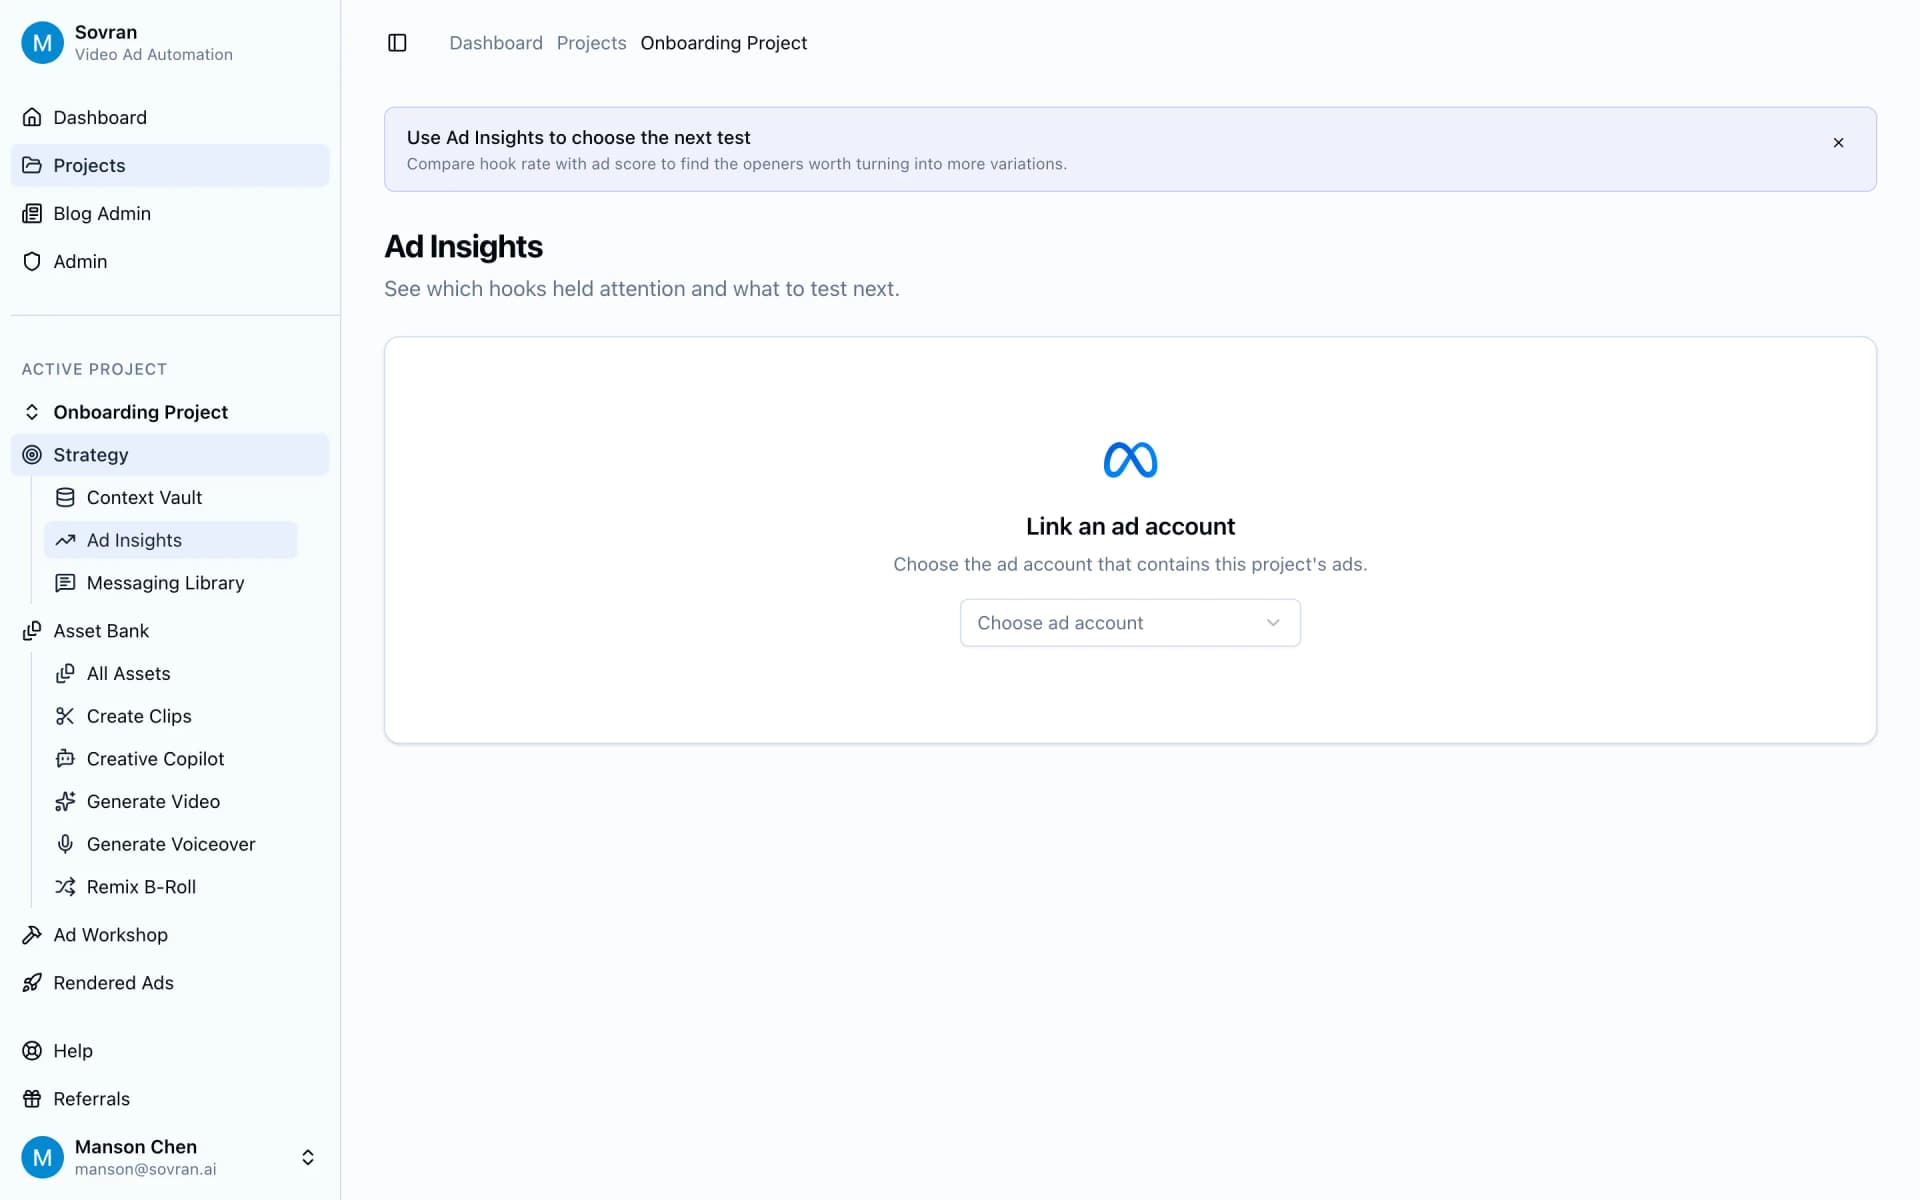Screen dimensions: 1920x1200
Task: Click Onboarding Project in breadcrumb
Action: pyautogui.click(x=724, y=43)
